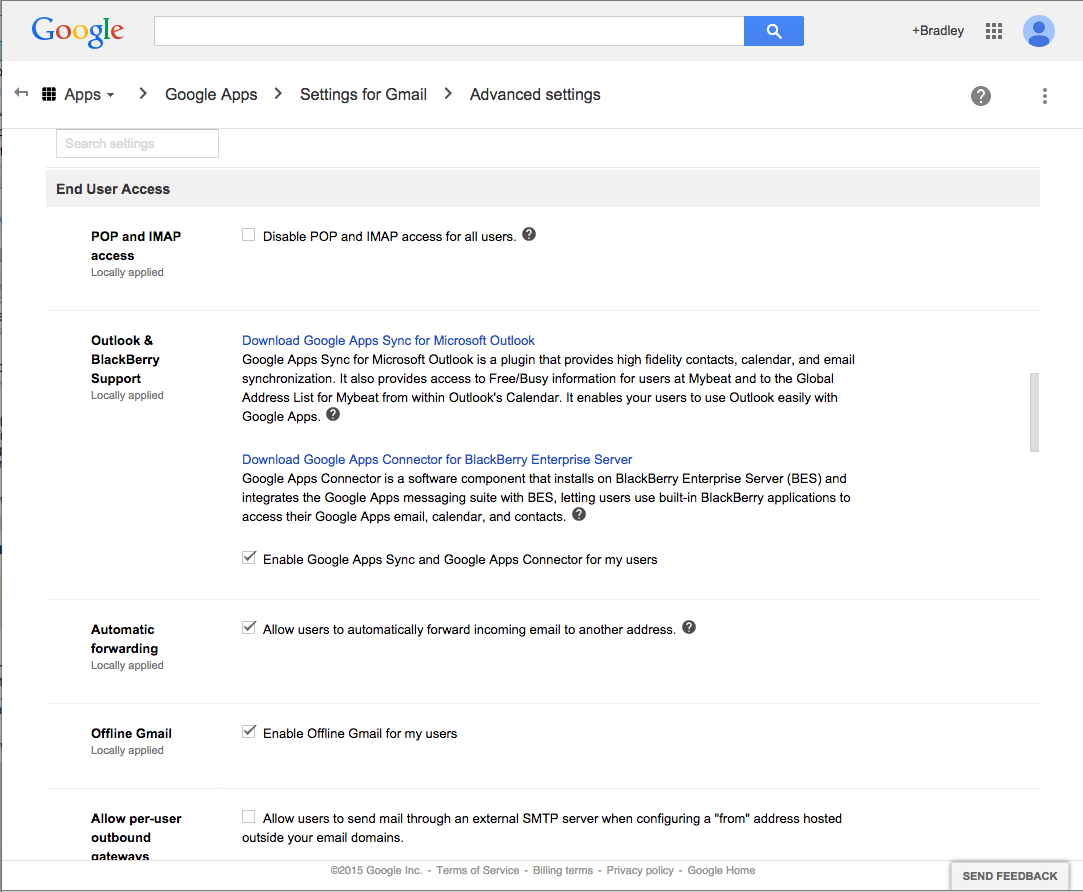The height and width of the screenshot is (892, 1083).
Task: Uncheck Enable Google Apps Sync and Connector
Action: [x=249, y=558]
